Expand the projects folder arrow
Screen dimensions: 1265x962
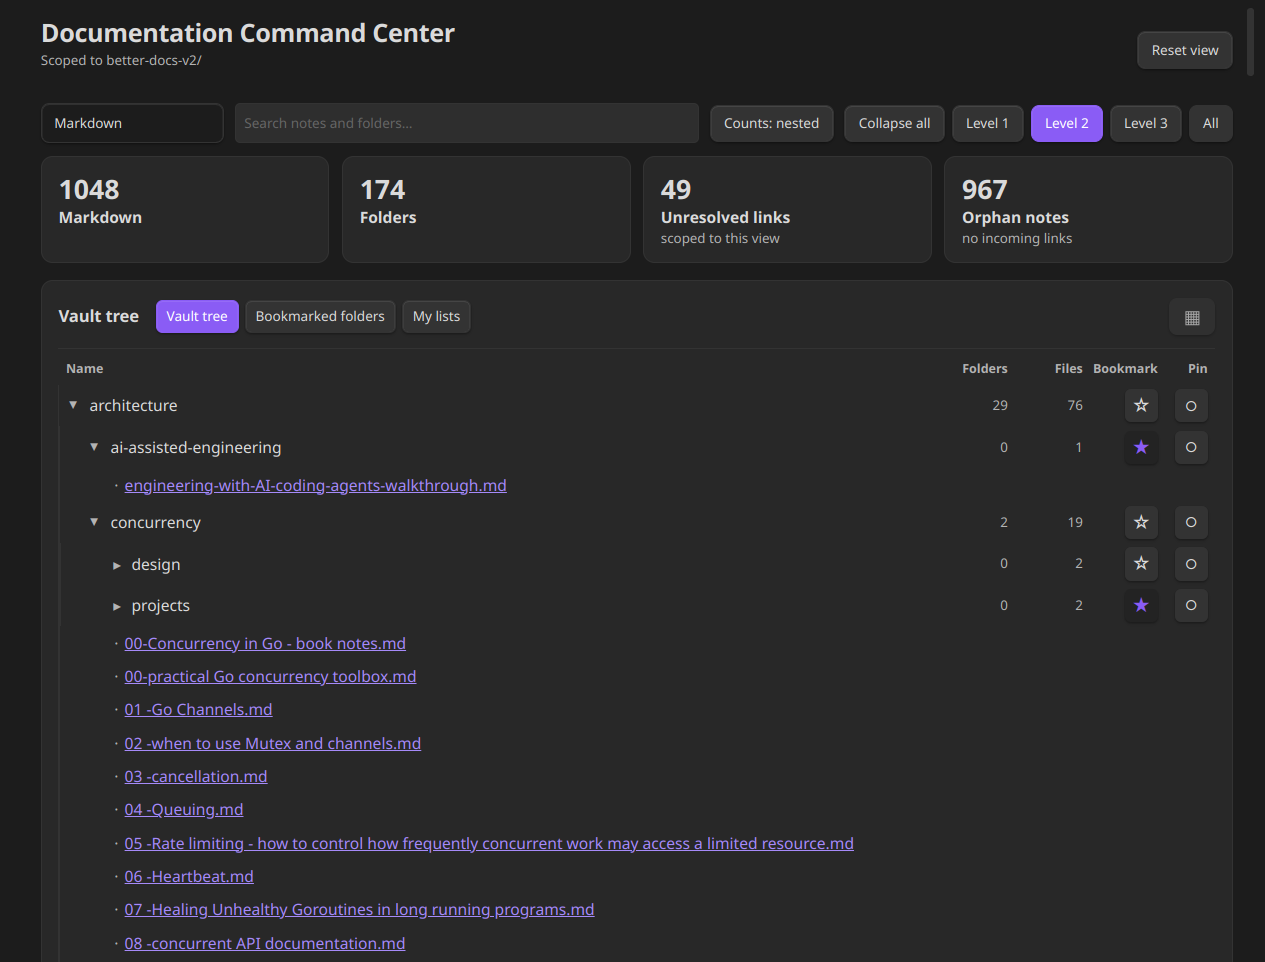(x=117, y=606)
